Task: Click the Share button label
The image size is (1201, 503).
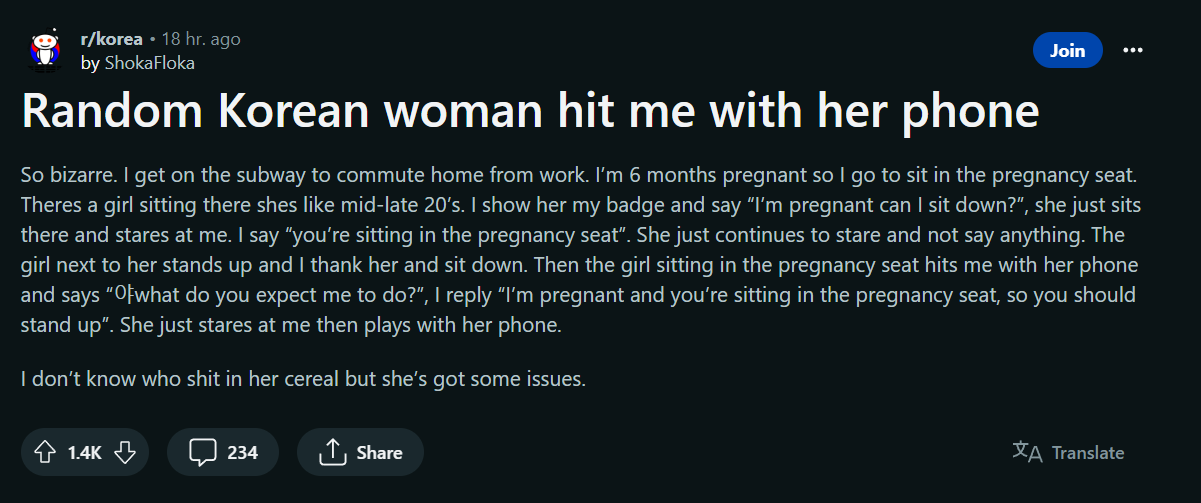Action: click(x=380, y=453)
